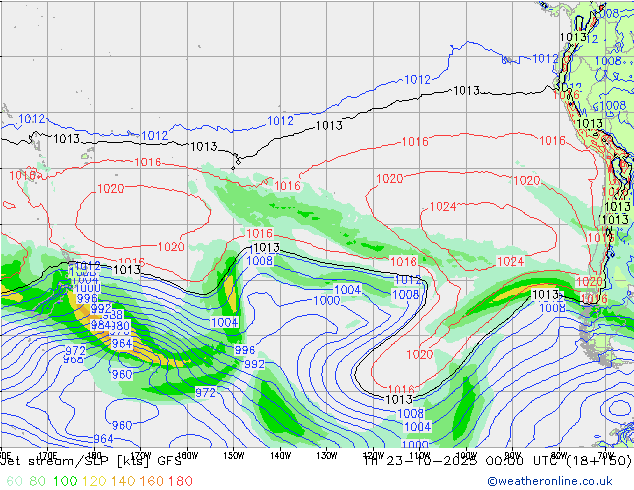Select the 60 kts legend value
The image size is (634, 490).
pyautogui.click(x=14, y=481)
